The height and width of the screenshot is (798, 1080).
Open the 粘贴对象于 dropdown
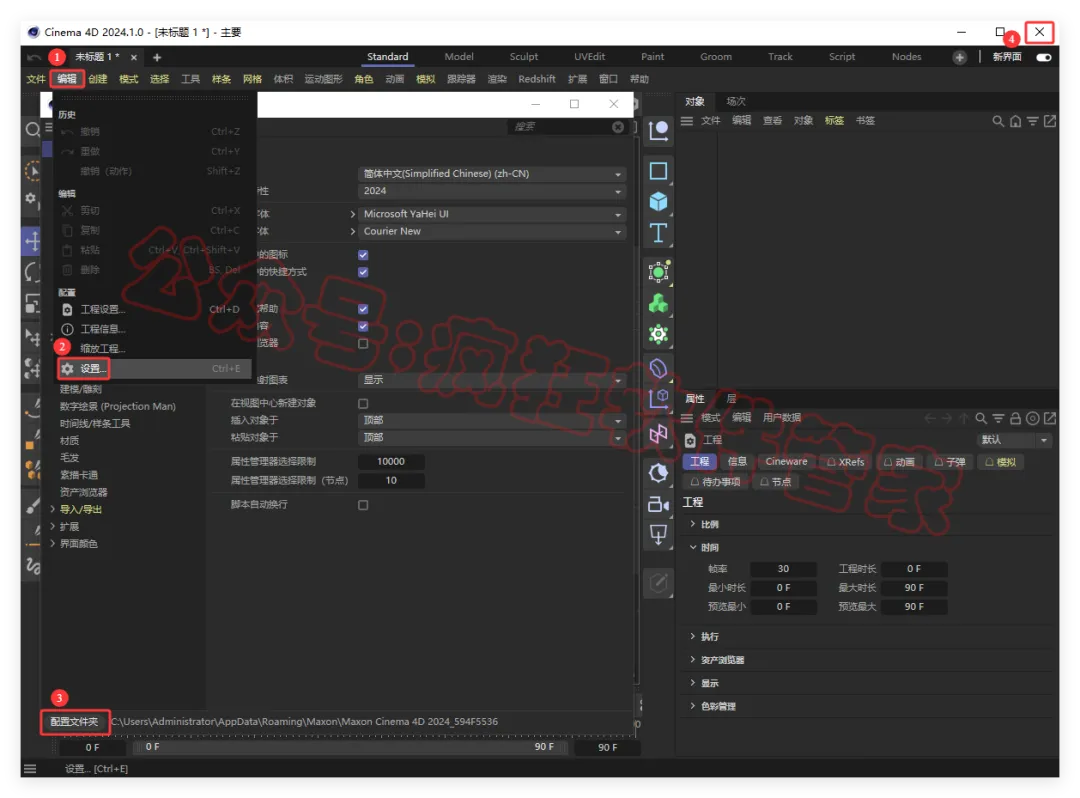point(492,437)
